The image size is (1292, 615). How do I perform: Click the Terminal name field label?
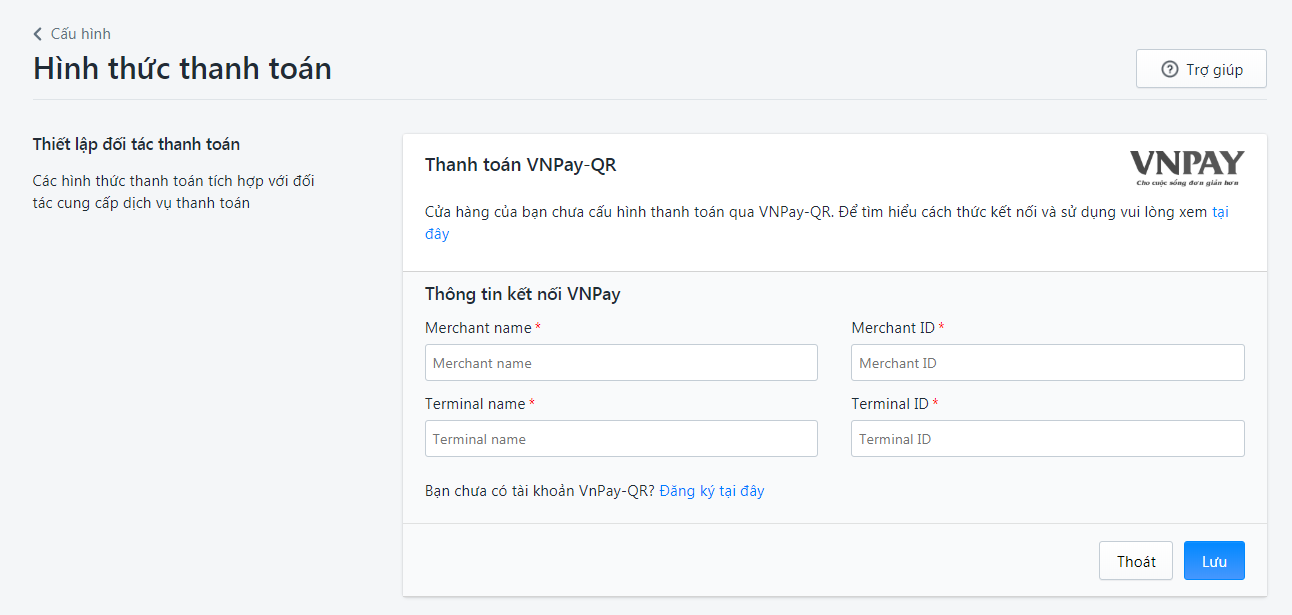coord(475,404)
